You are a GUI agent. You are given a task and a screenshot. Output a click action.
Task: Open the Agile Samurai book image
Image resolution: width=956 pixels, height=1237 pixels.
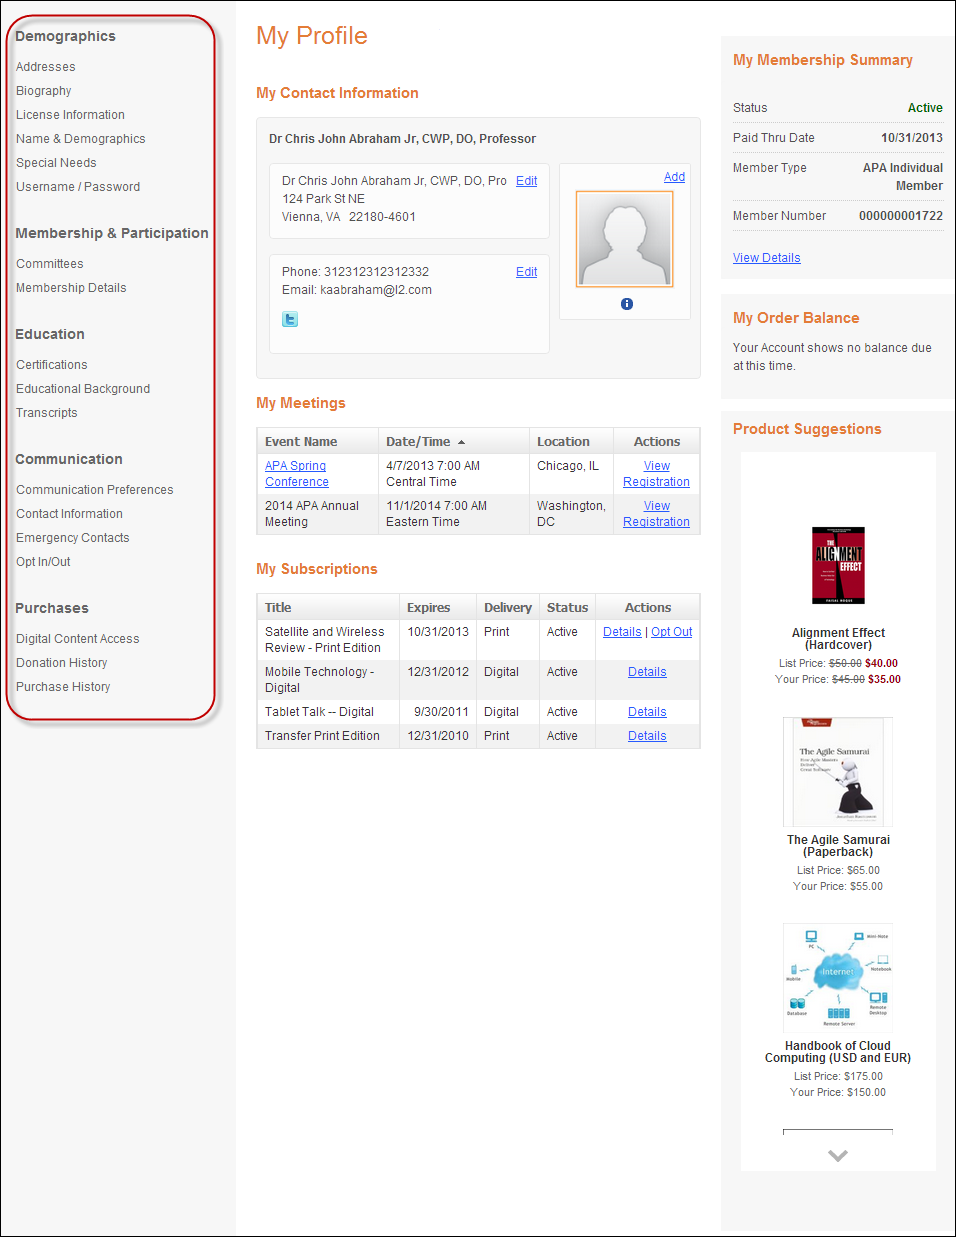(x=838, y=771)
